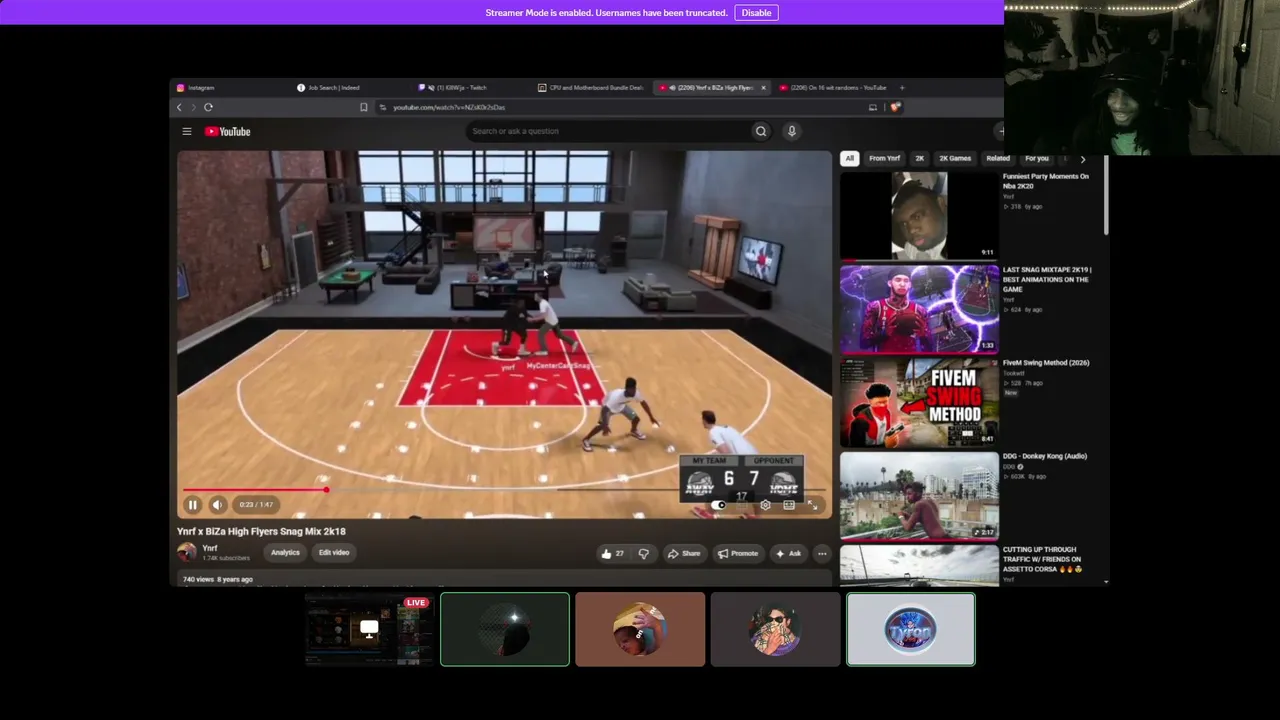This screenshot has height=720, width=1280.
Task: Open FiveM Swing Method video thumbnail
Action: (x=919, y=402)
